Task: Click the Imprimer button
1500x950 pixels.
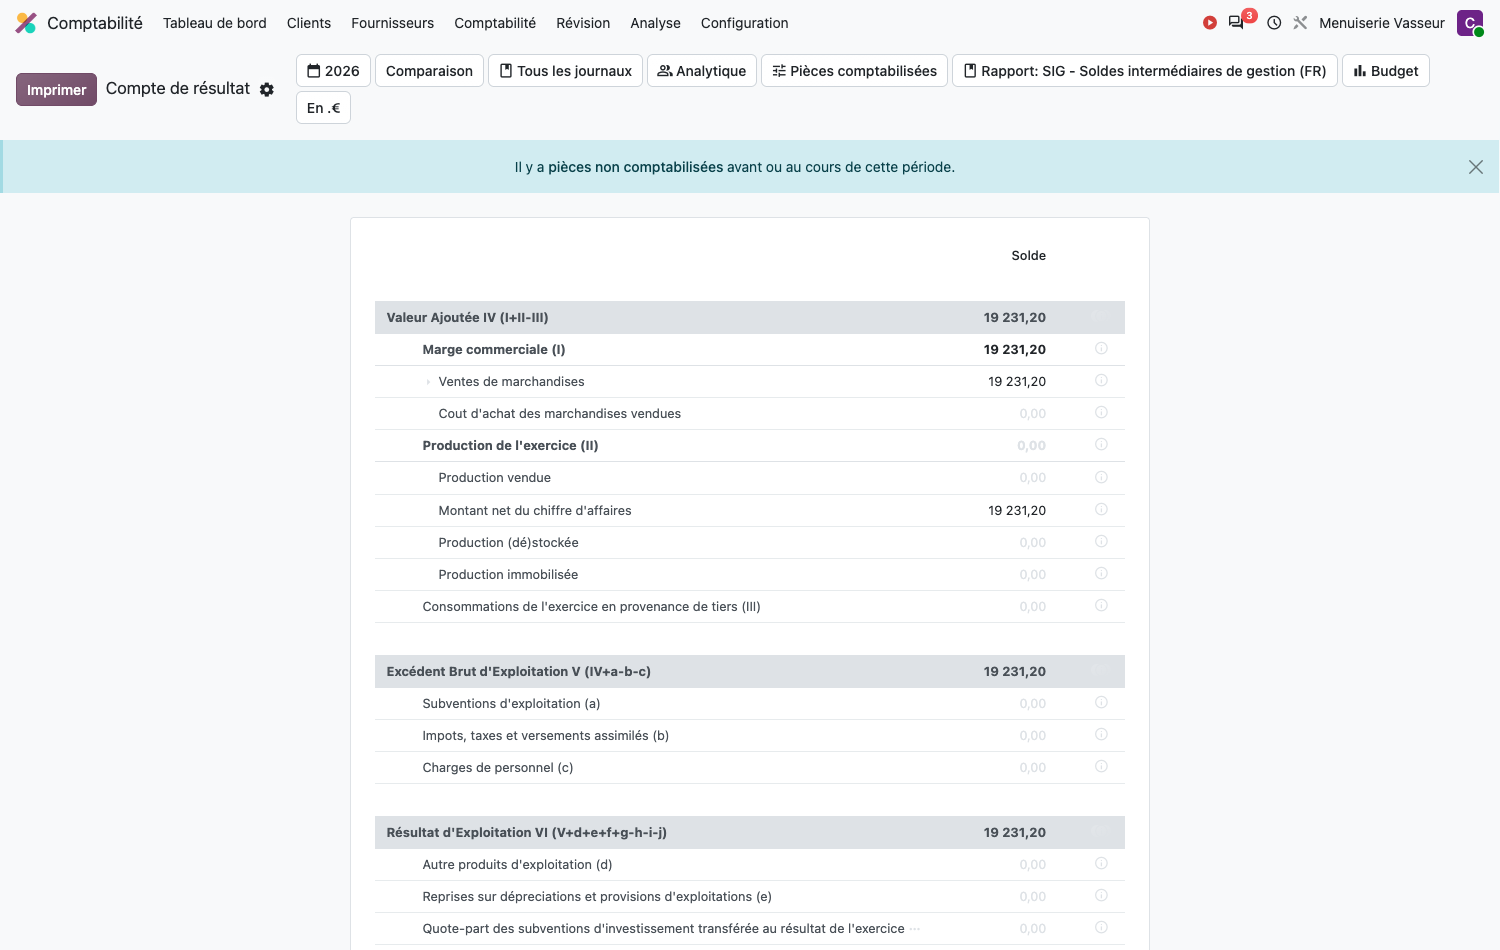Action: [56, 89]
